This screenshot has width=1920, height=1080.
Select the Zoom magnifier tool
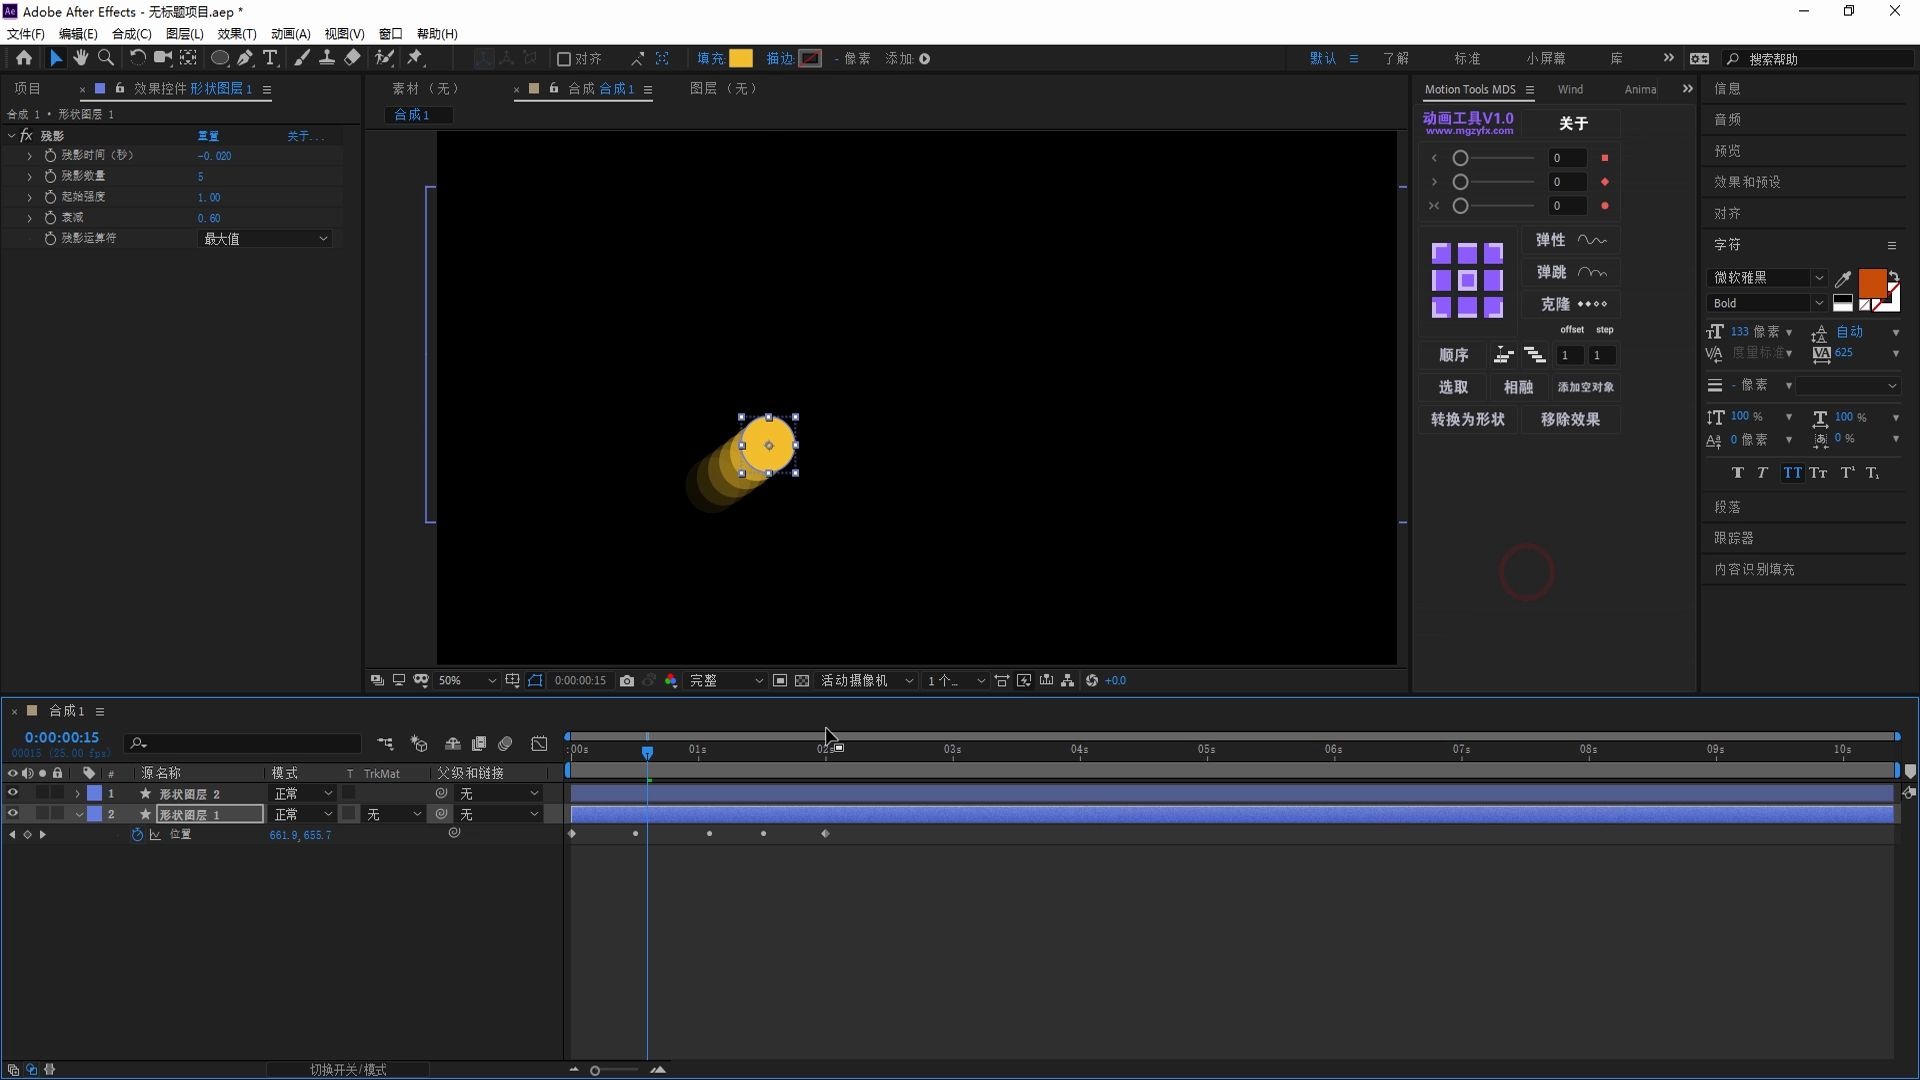tap(106, 58)
